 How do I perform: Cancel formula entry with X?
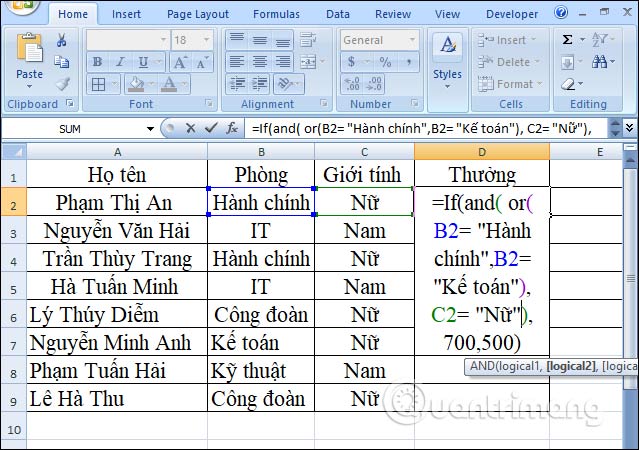coord(190,128)
